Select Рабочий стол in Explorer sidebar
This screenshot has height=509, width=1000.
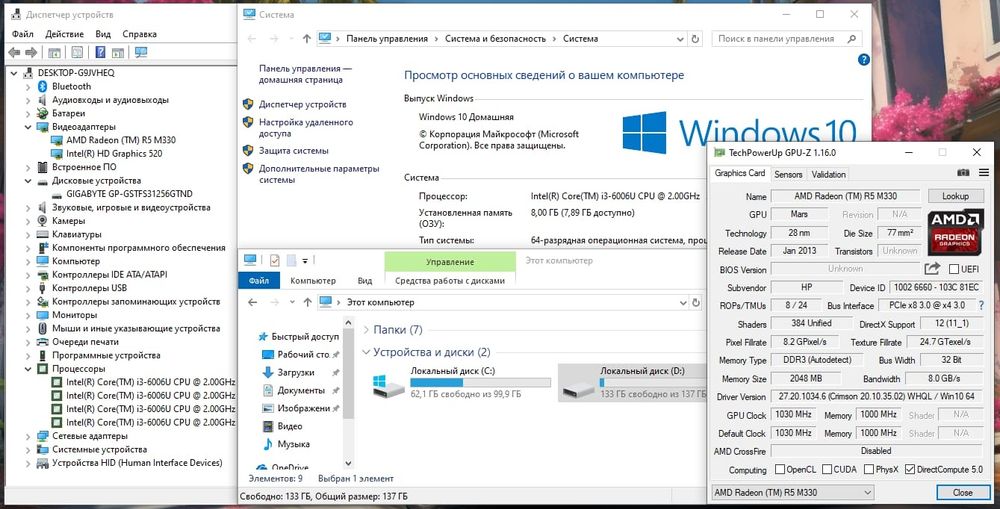coord(303,355)
